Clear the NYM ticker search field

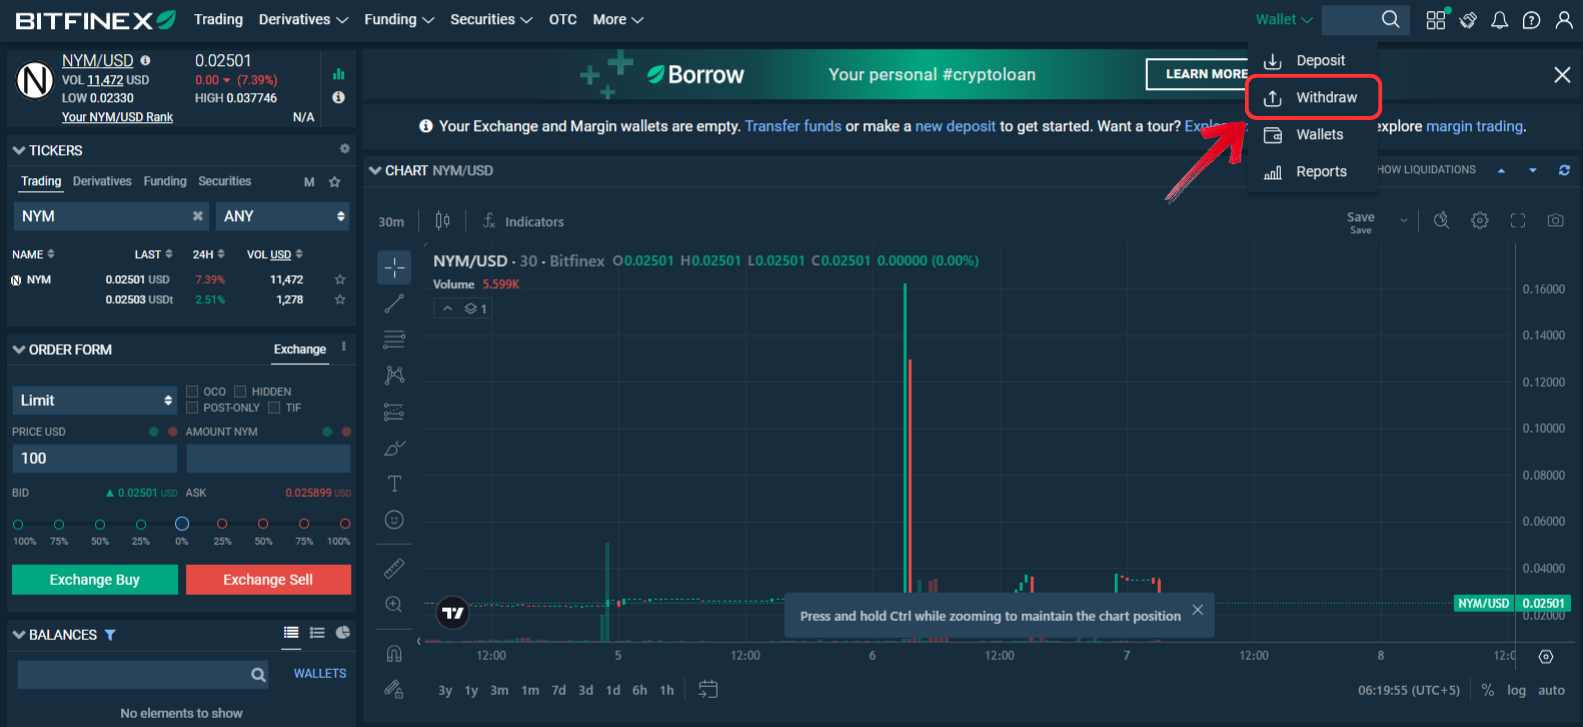point(198,216)
